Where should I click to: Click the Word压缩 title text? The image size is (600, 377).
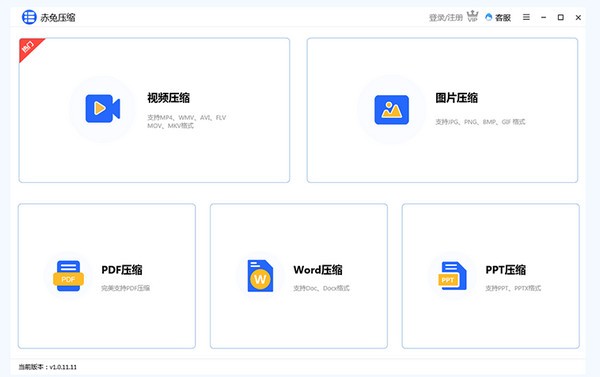coord(318,270)
